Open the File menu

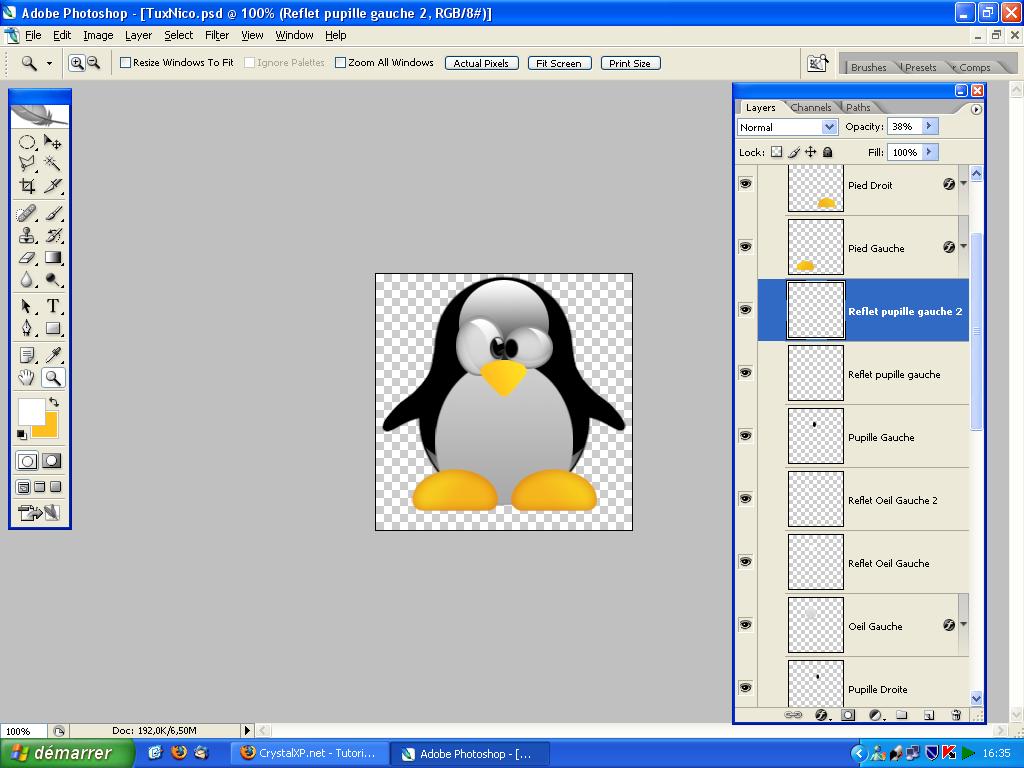tap(33, 35)
